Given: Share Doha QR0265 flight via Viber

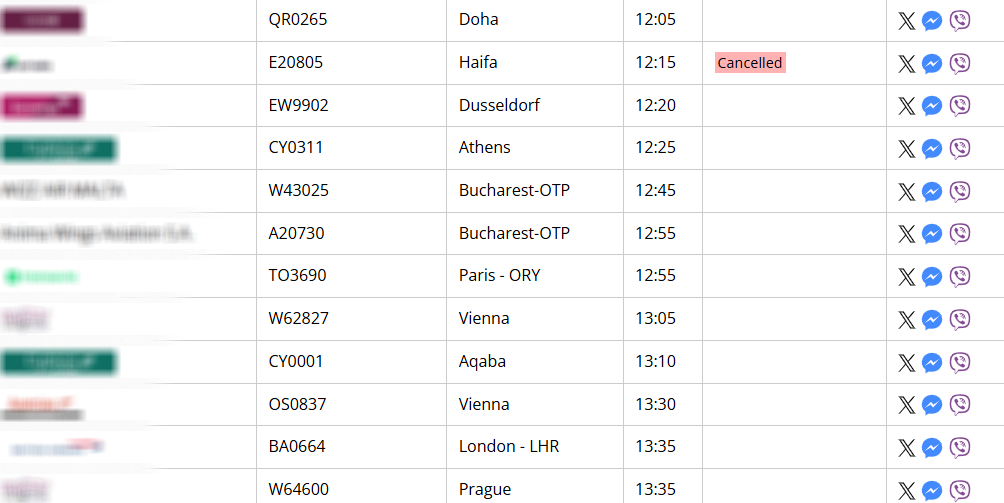Looking at the screenshot, I should pos(960,20).
